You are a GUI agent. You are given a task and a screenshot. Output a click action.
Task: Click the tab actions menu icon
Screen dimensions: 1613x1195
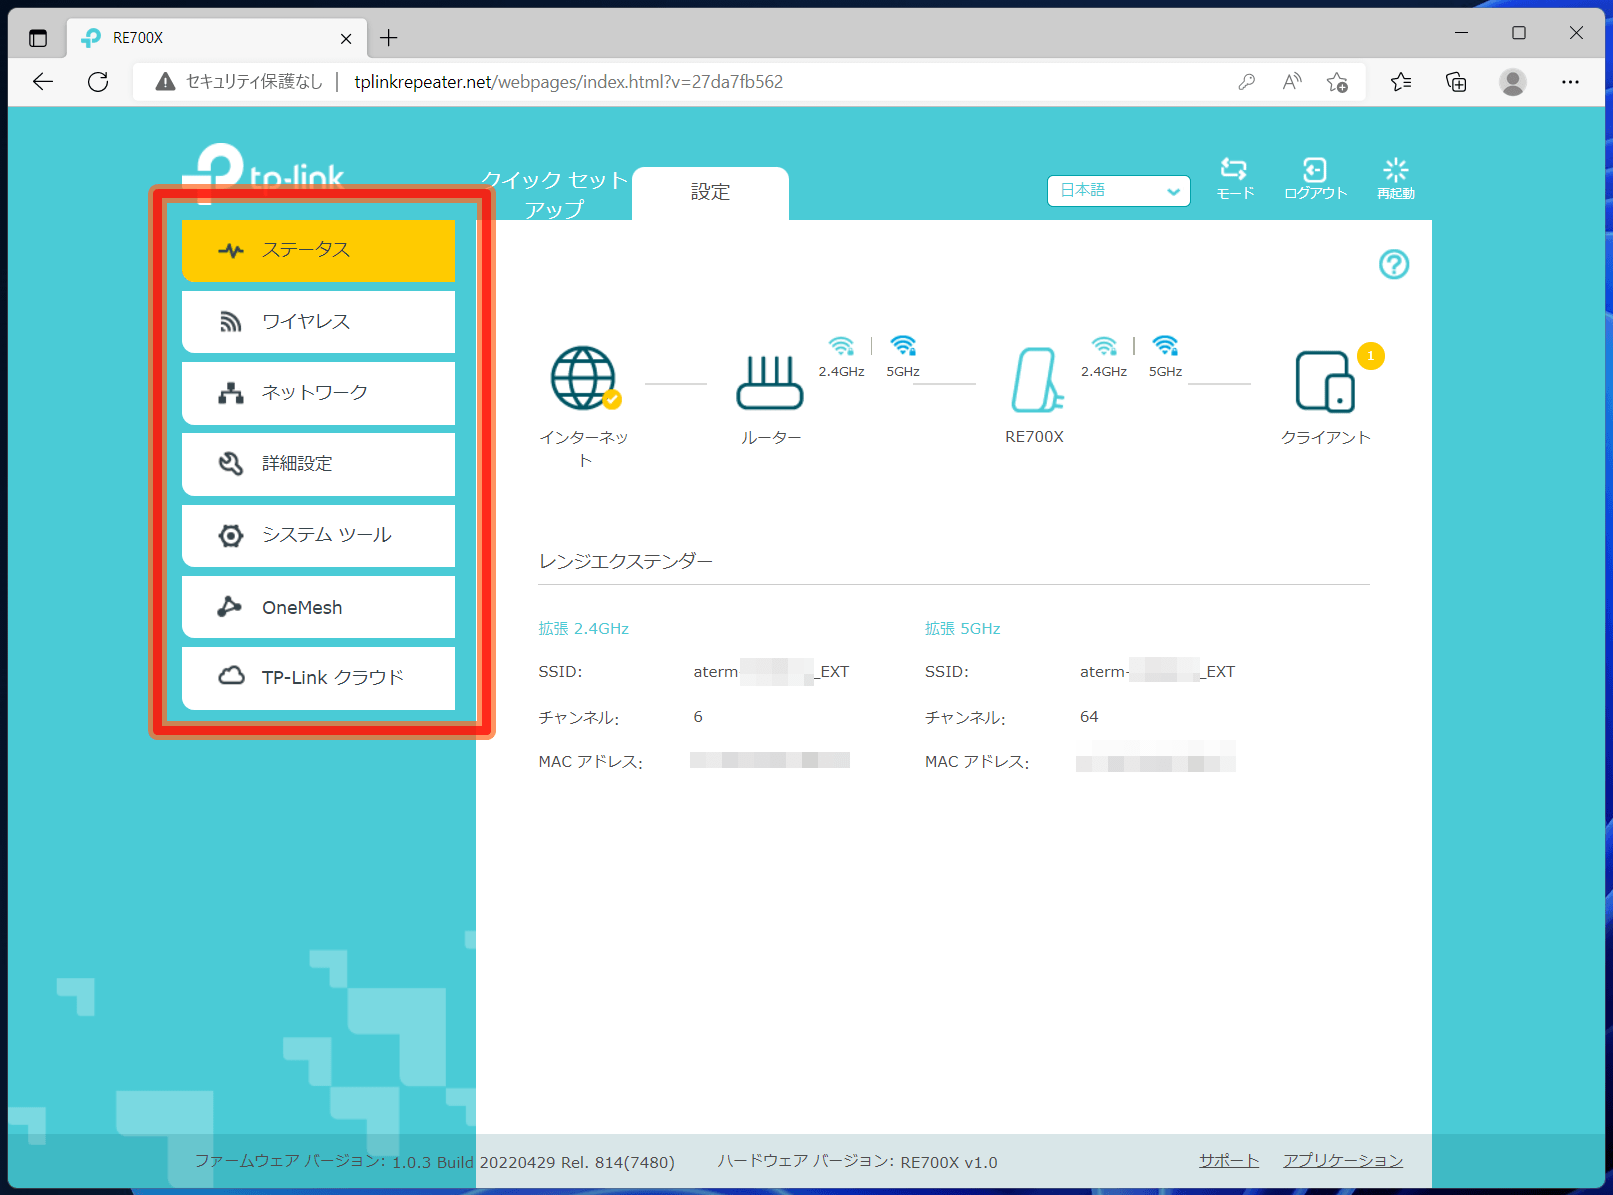click(x=38, y=38)
